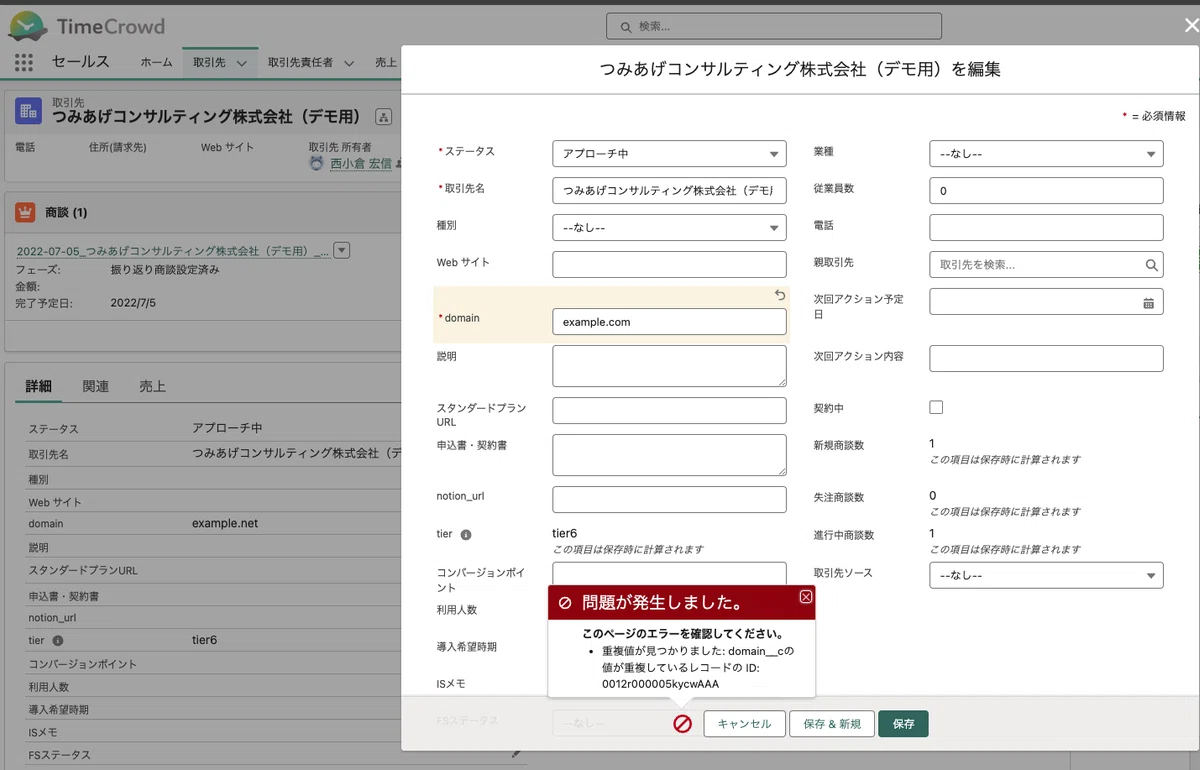Click the スタンダードプランURL input field
This screenshot has width=1200, height=770.
[x=669, y=410]
